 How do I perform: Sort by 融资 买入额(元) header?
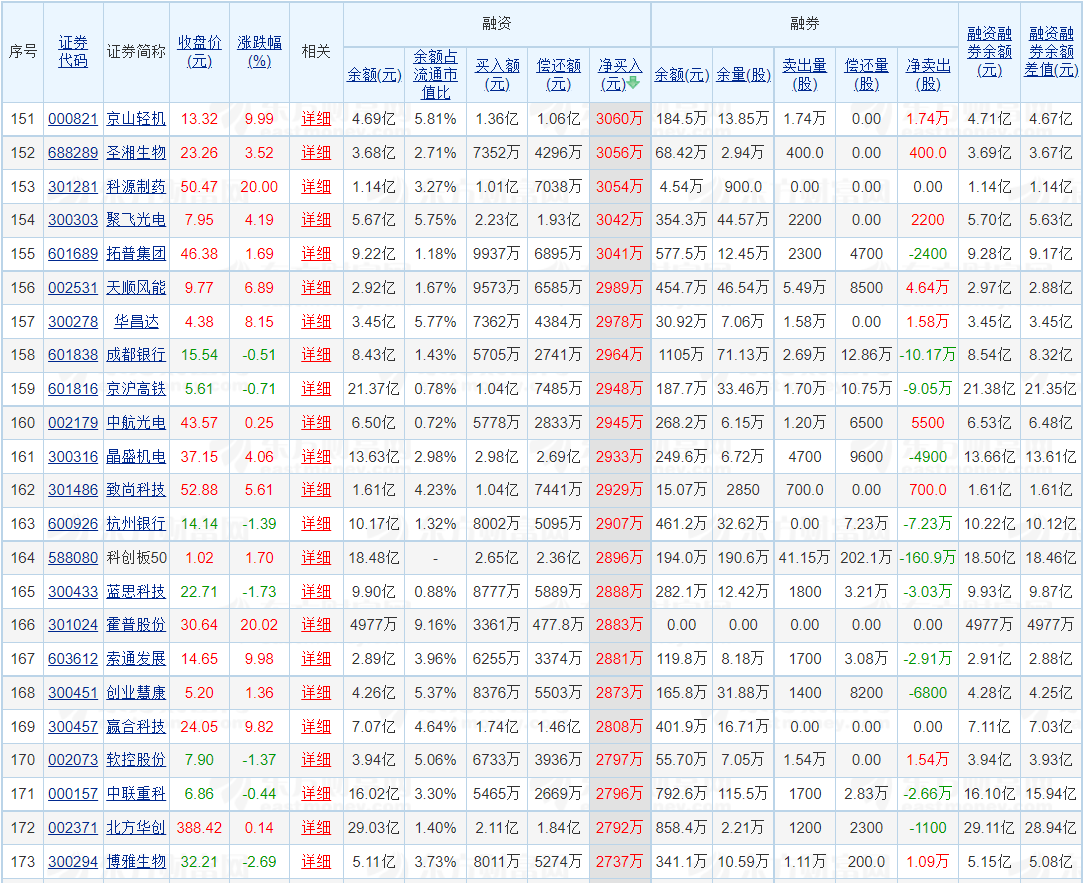pyautogui.click(x=497, y=74)
